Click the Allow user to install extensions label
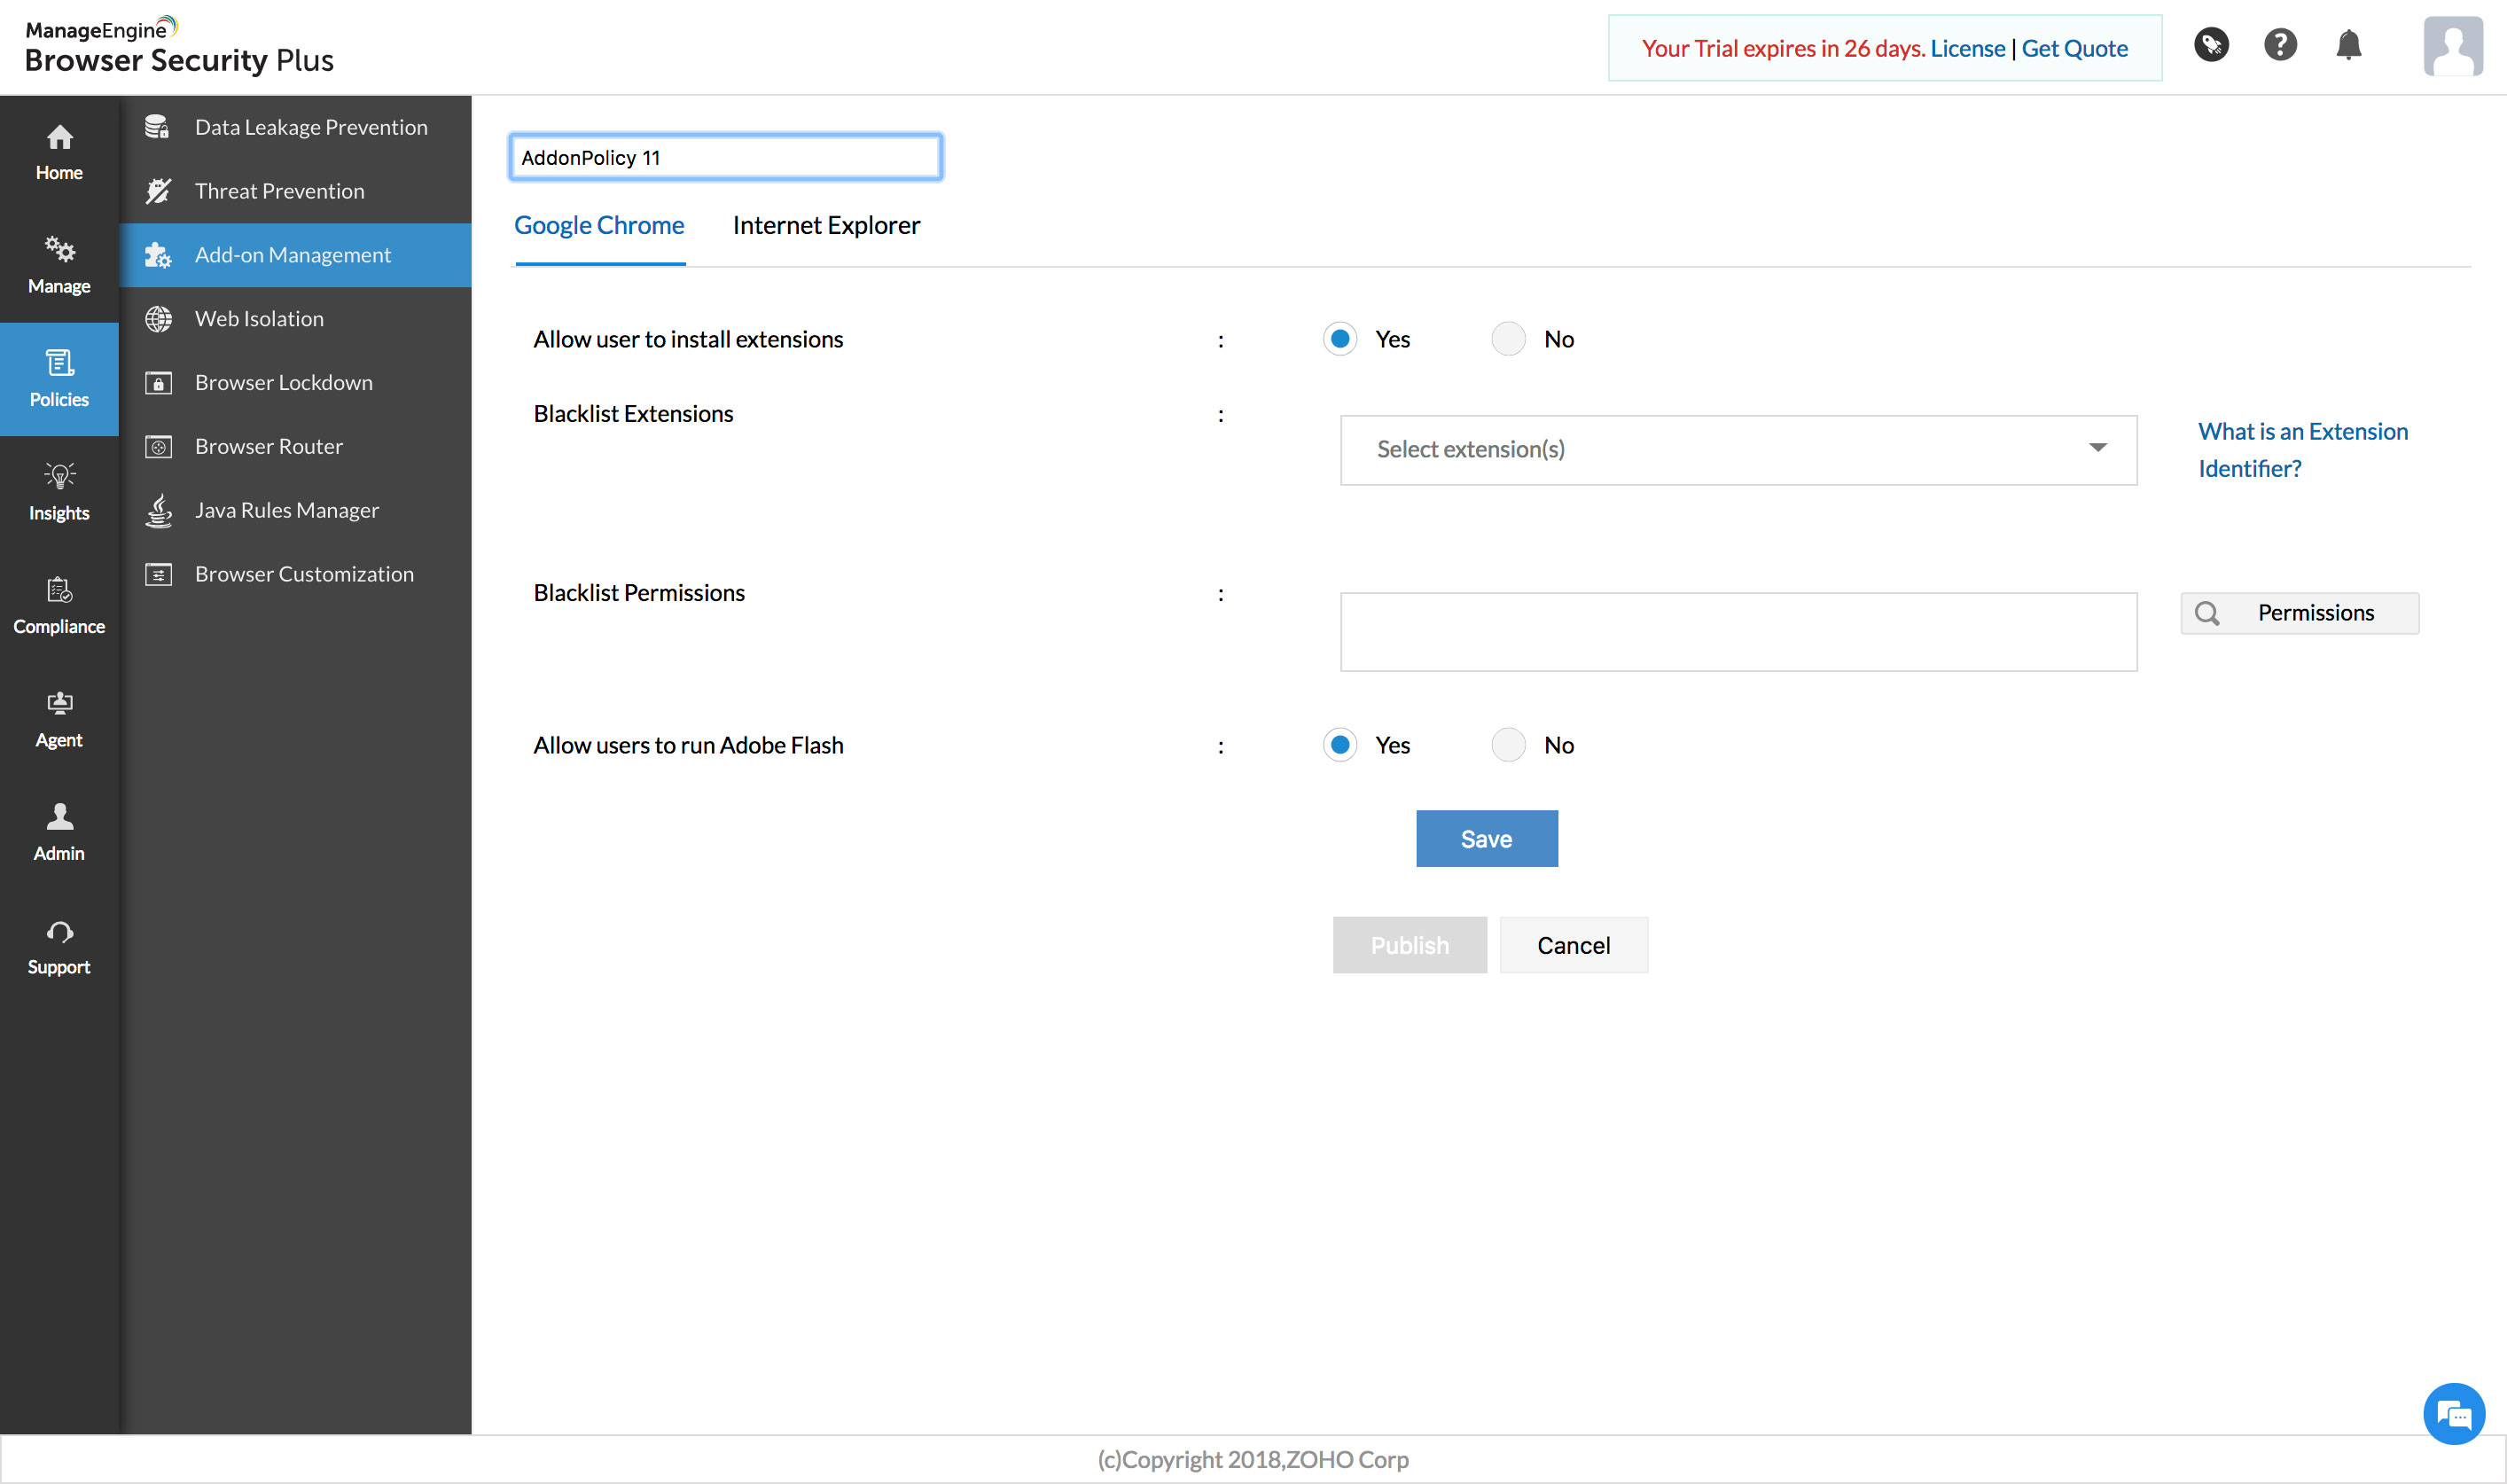Viewport: 2507px width, 1484px height. pos(688,339)
